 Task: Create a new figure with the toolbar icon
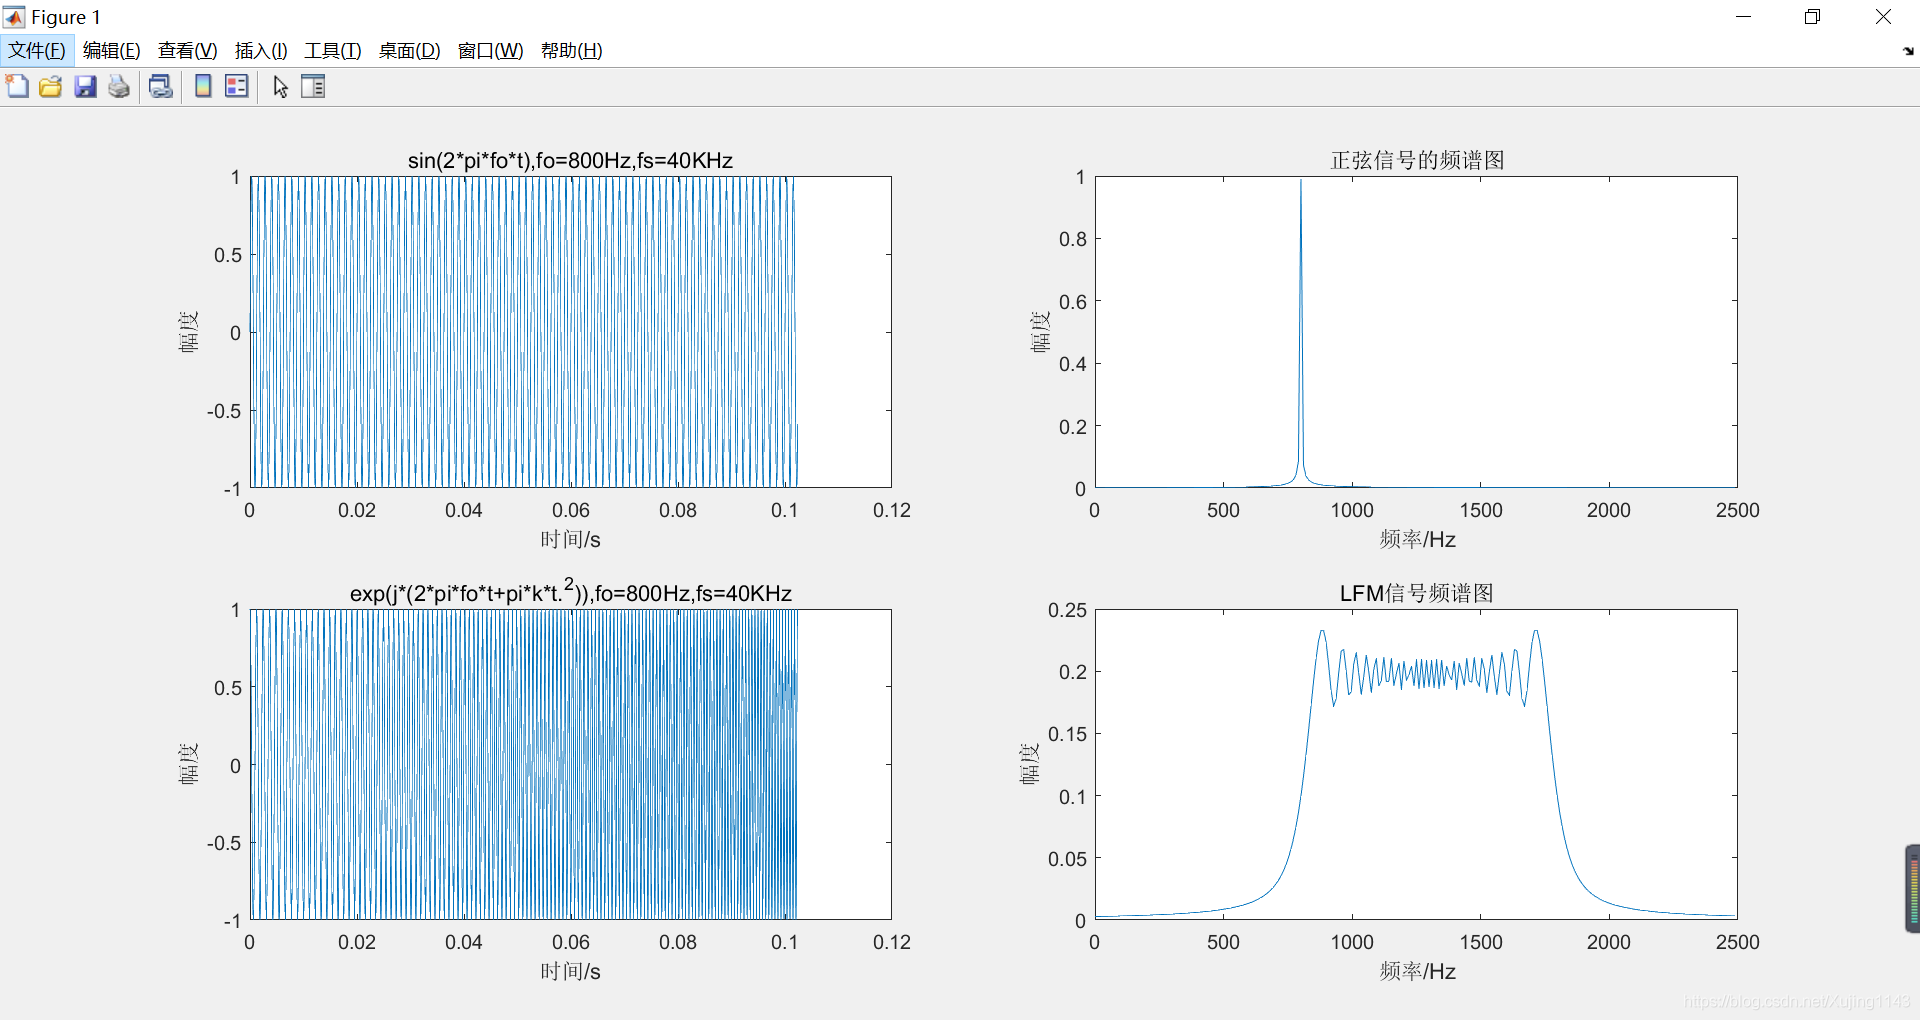pyautogui.click(x=17, y=86)
